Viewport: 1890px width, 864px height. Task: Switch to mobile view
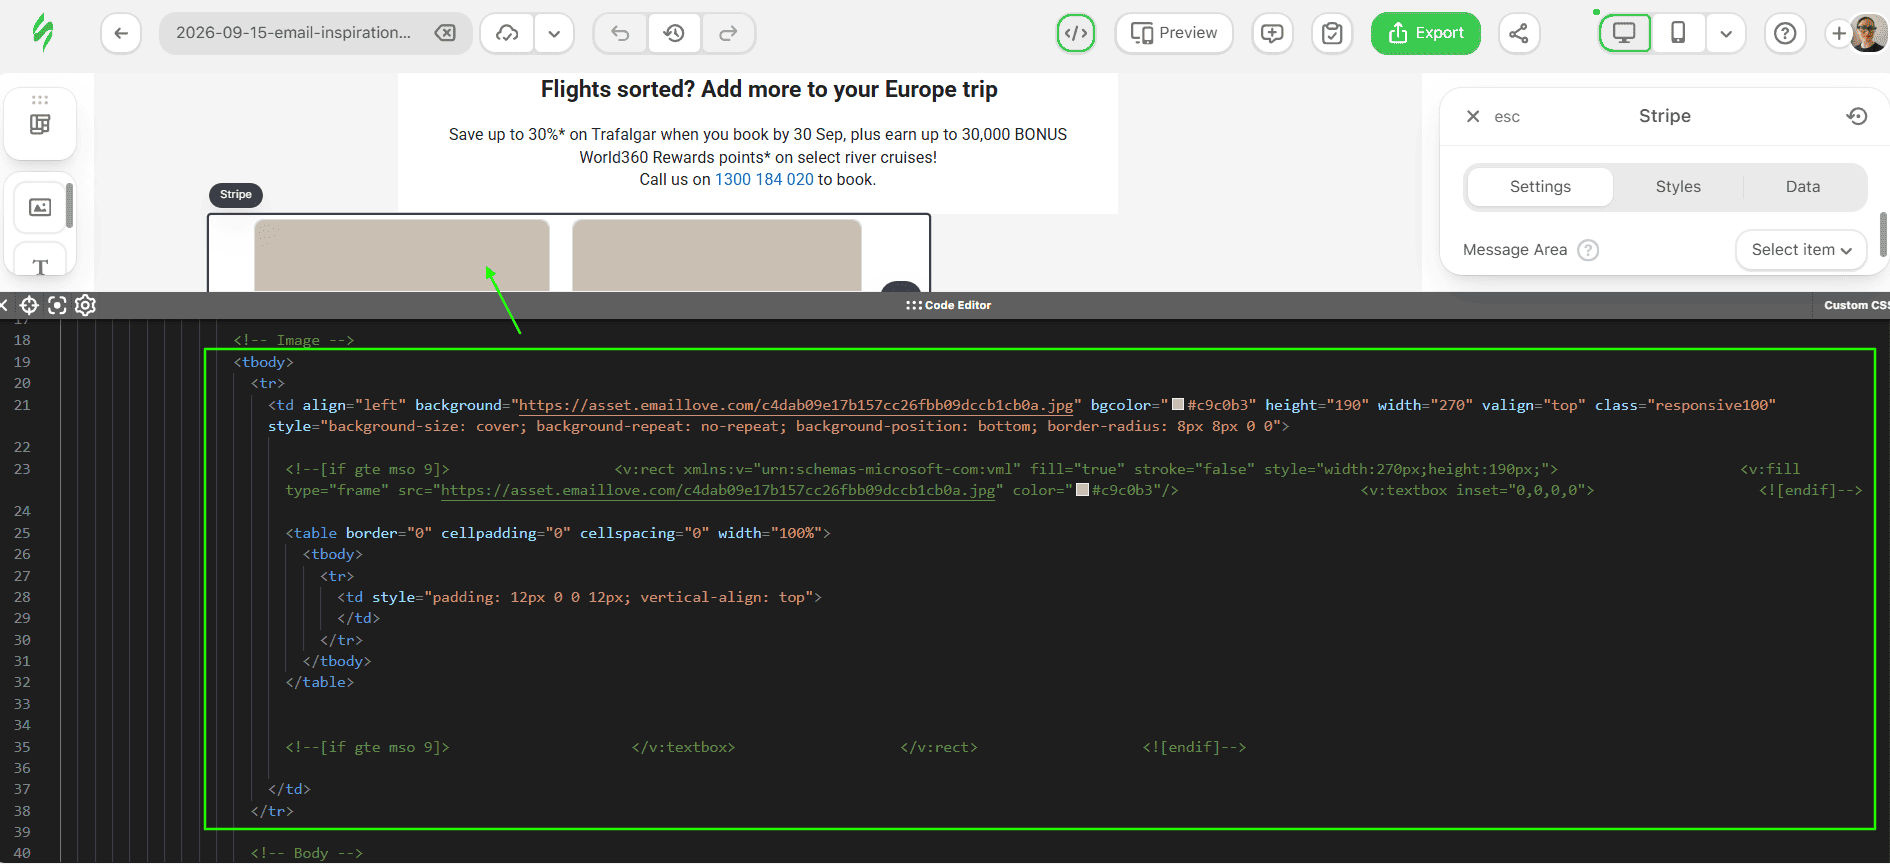click(1678, 33)
